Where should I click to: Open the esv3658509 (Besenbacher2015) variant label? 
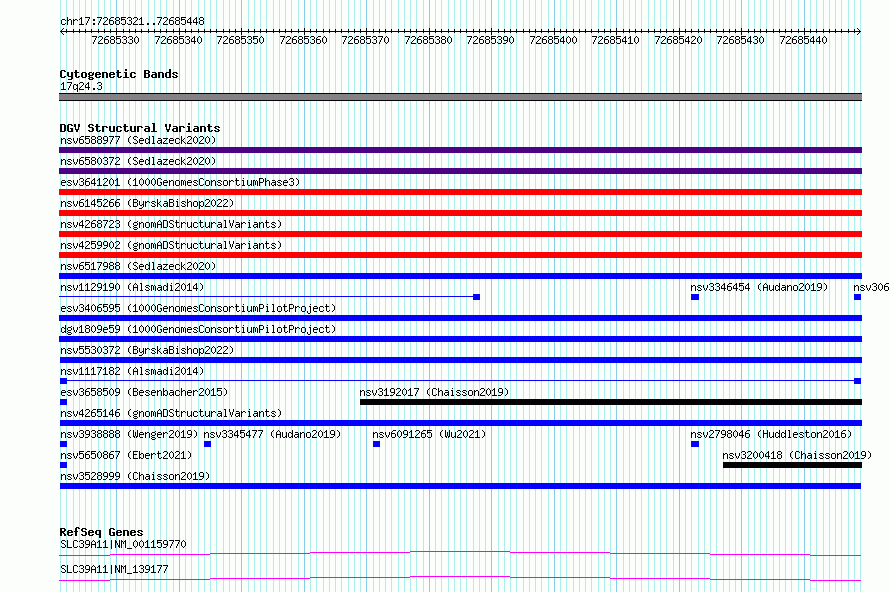tap(144, 392)
